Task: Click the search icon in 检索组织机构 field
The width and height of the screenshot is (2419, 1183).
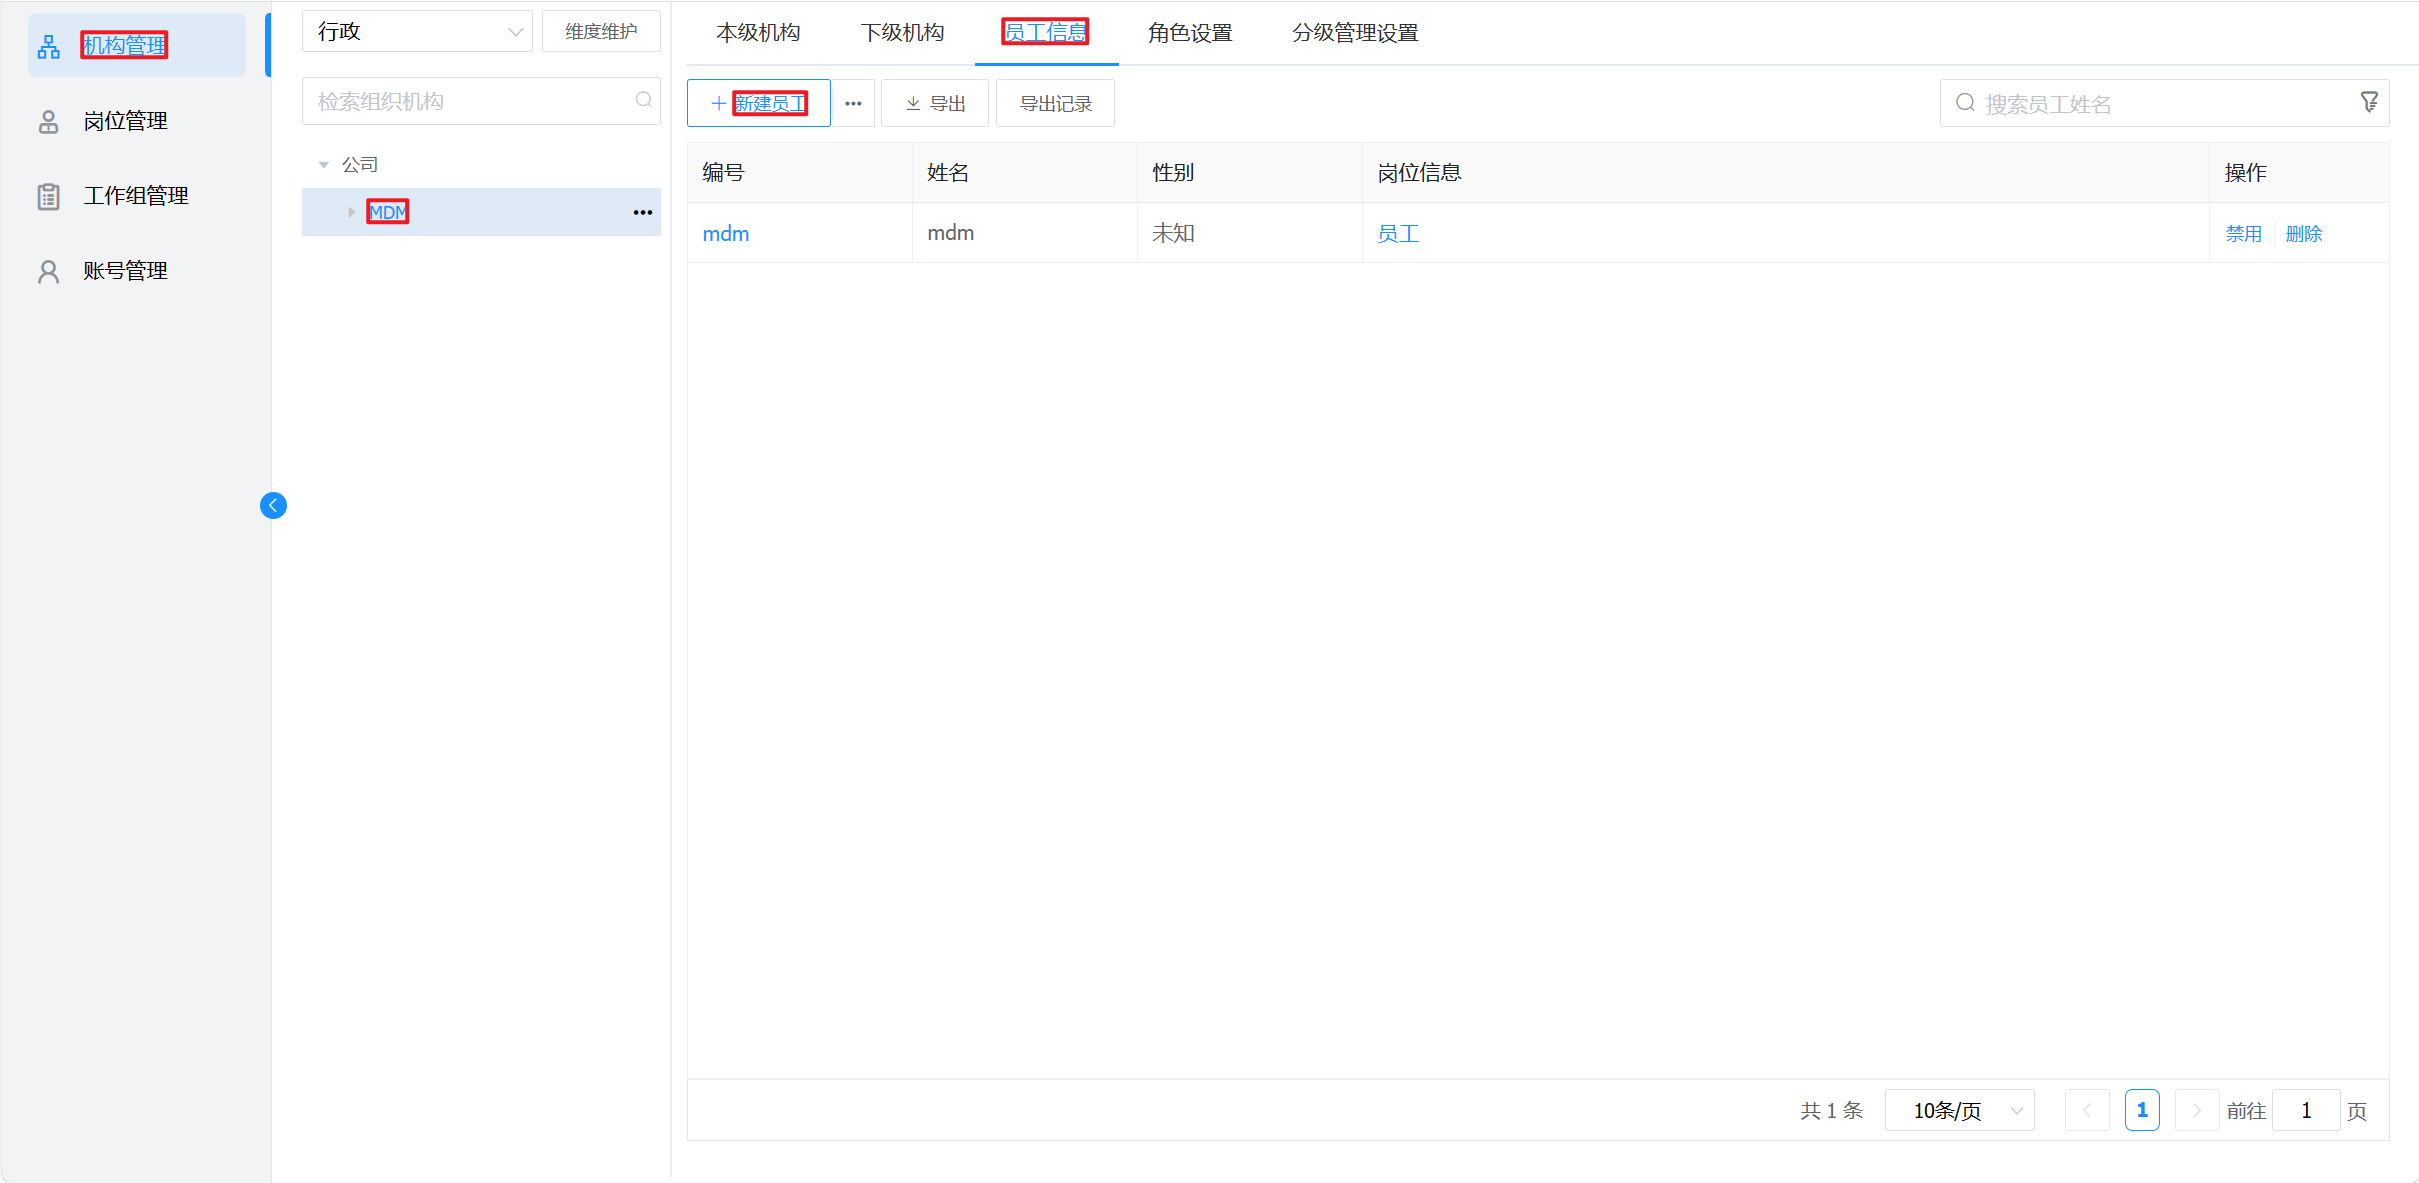Action: pyautogui.click(x=643, y=100)
